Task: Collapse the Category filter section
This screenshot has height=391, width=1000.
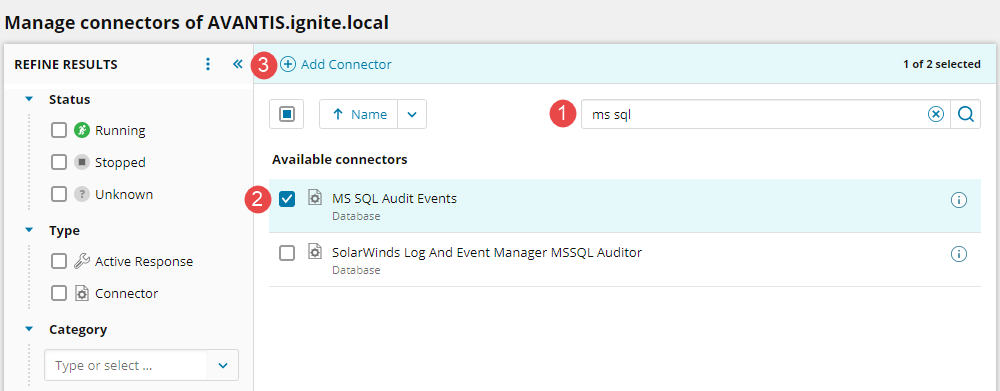Action: pyautogui.click(x=29, y=329)
